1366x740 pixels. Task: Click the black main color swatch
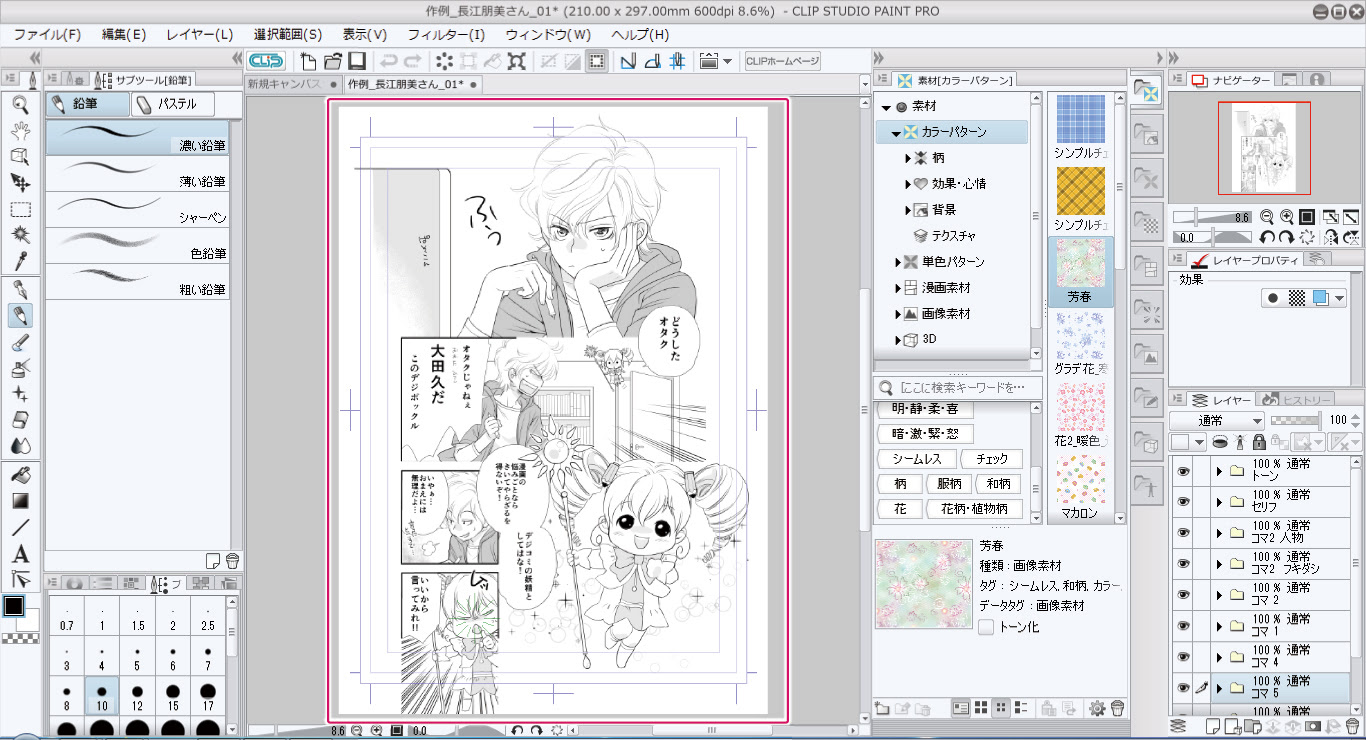14,606
